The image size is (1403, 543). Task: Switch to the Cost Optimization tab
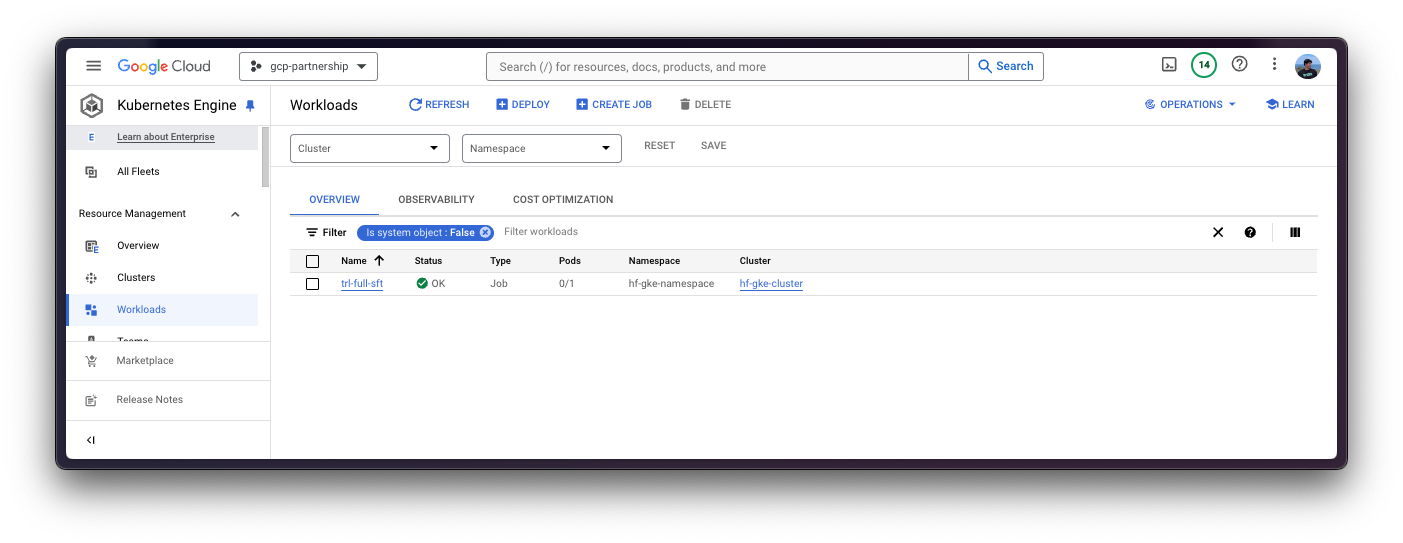pos(563,200)
